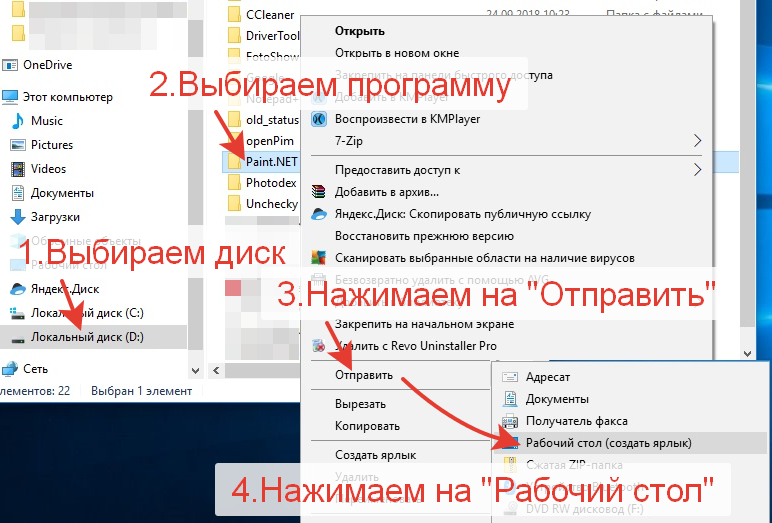The image size is (772, 523).
Task: Select the Videos library icon
Action: tap(18, 169)
